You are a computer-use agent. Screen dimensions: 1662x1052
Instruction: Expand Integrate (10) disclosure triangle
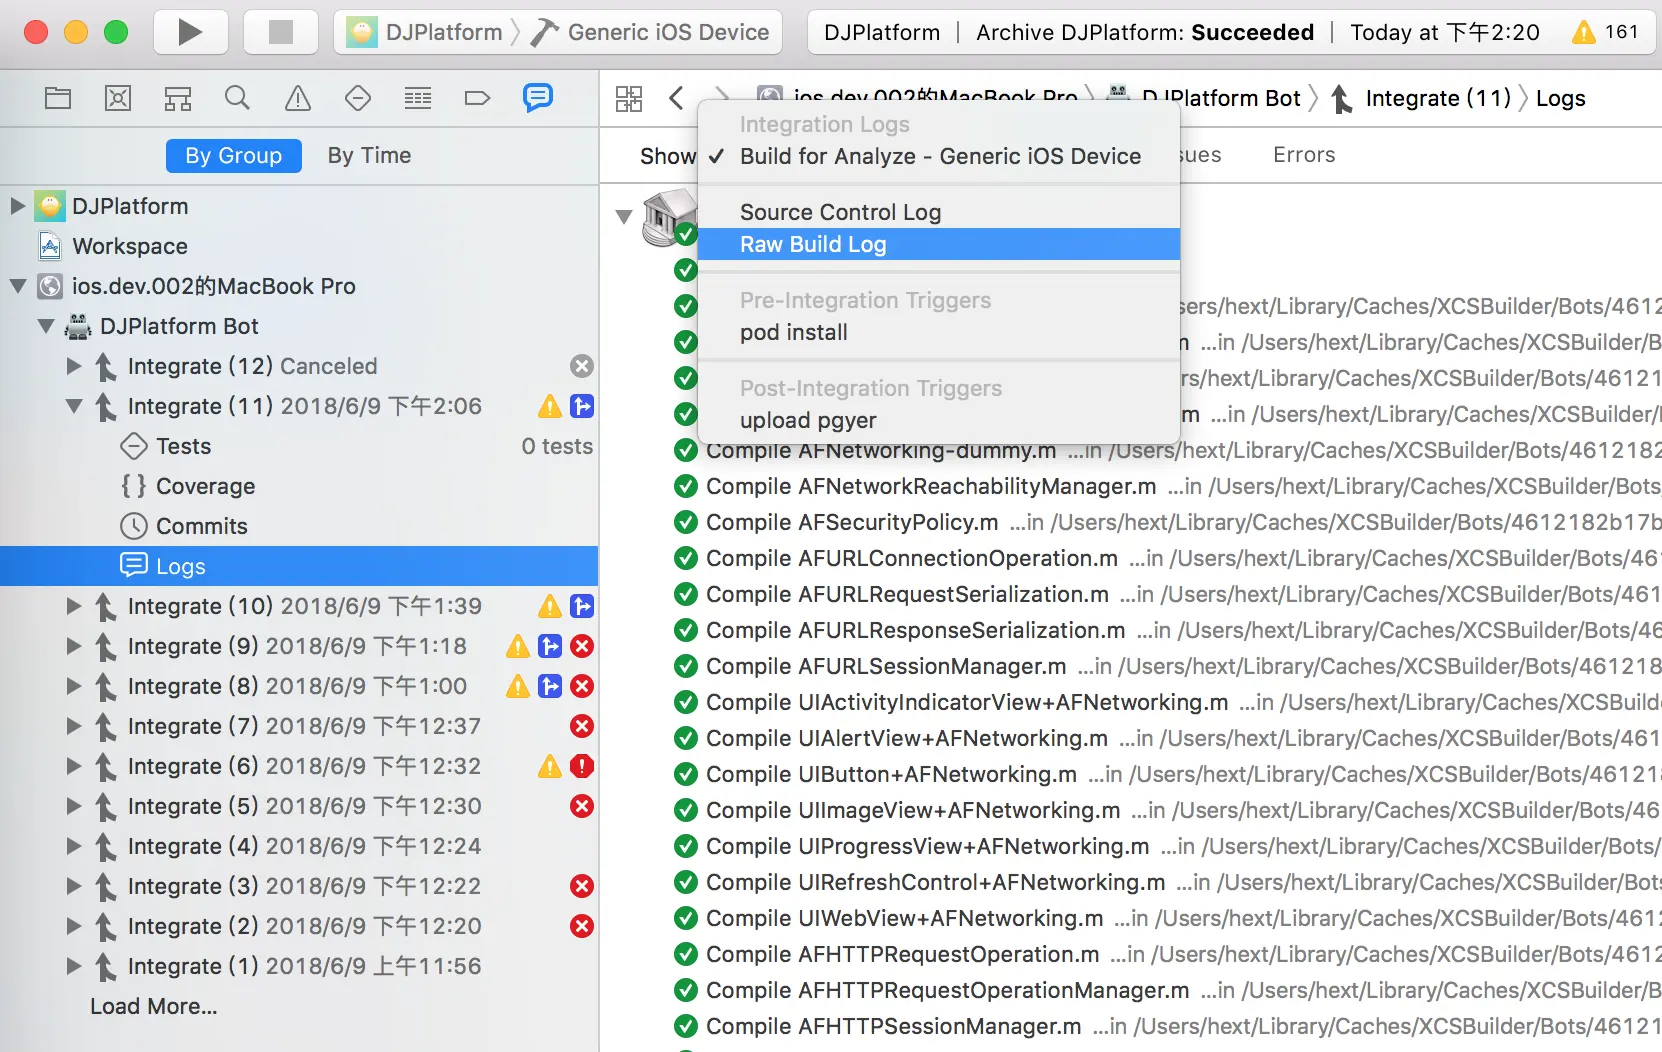pyautogui.click(x=73, y=606)
